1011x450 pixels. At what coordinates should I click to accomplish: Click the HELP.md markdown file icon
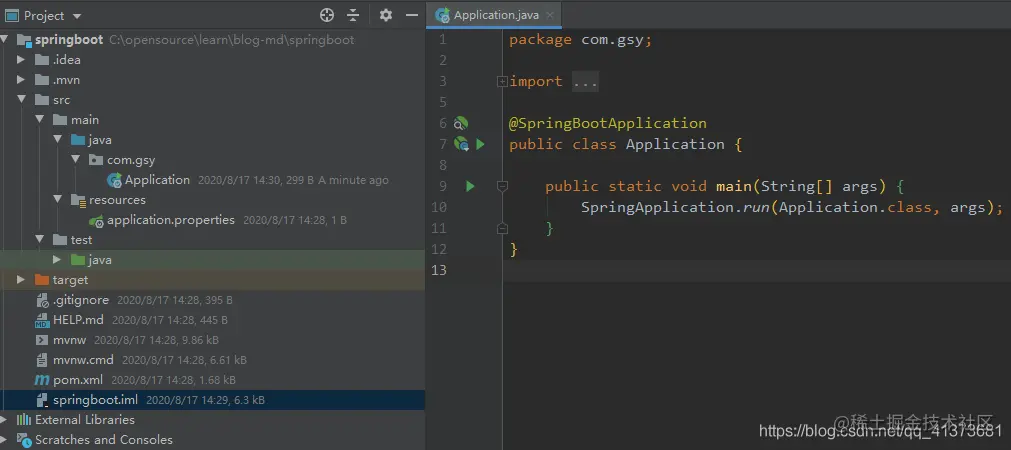(x=42, y=320)
